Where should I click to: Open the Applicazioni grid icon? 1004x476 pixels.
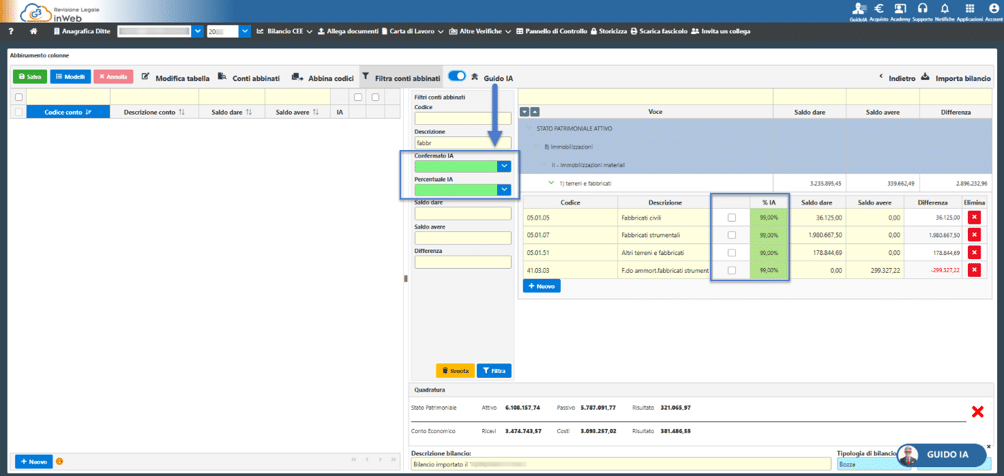(969, 9)
